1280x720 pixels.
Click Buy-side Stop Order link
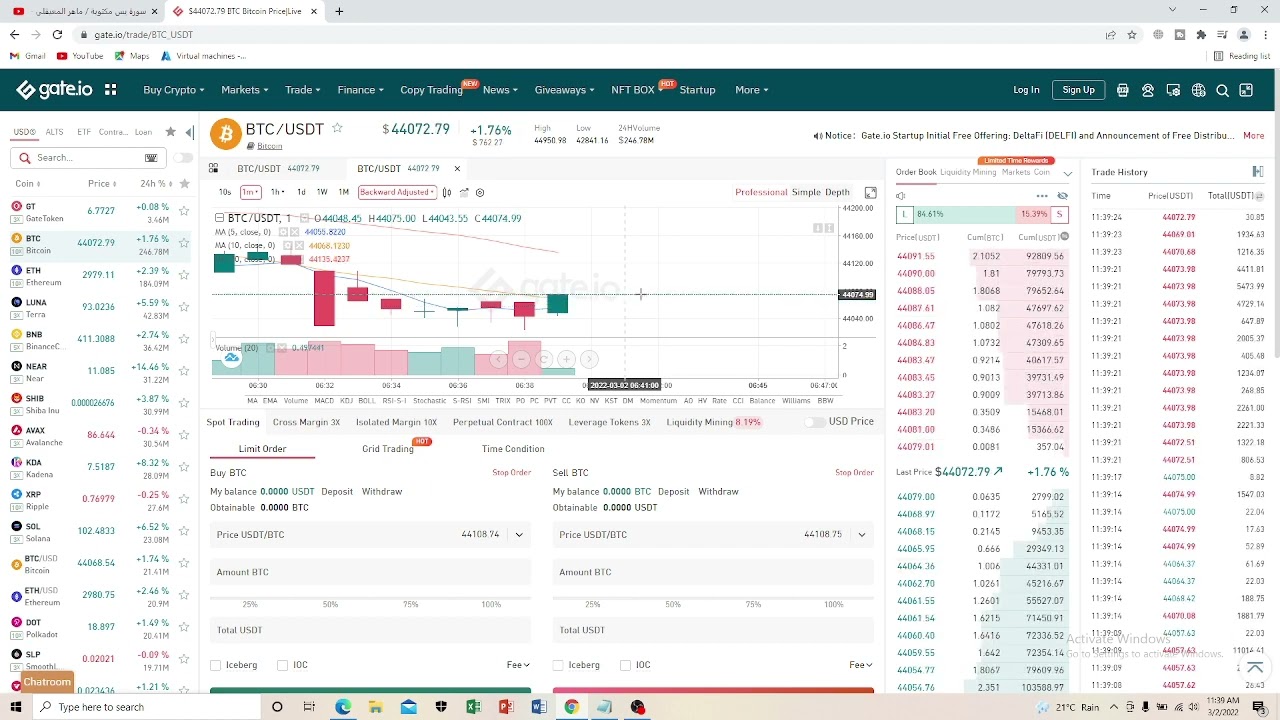click(x=511, y=473)
